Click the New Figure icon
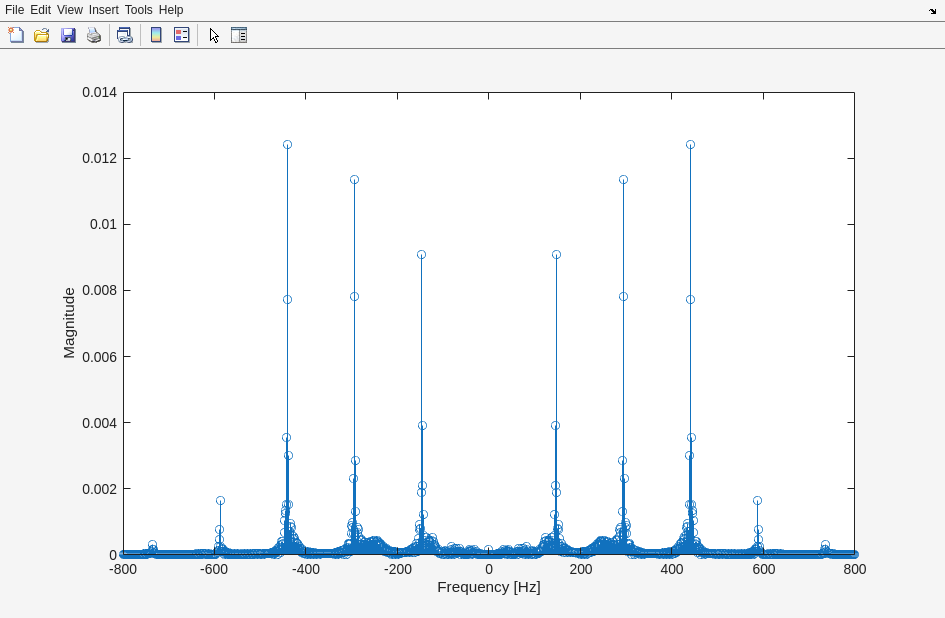 tap(16, 35)
